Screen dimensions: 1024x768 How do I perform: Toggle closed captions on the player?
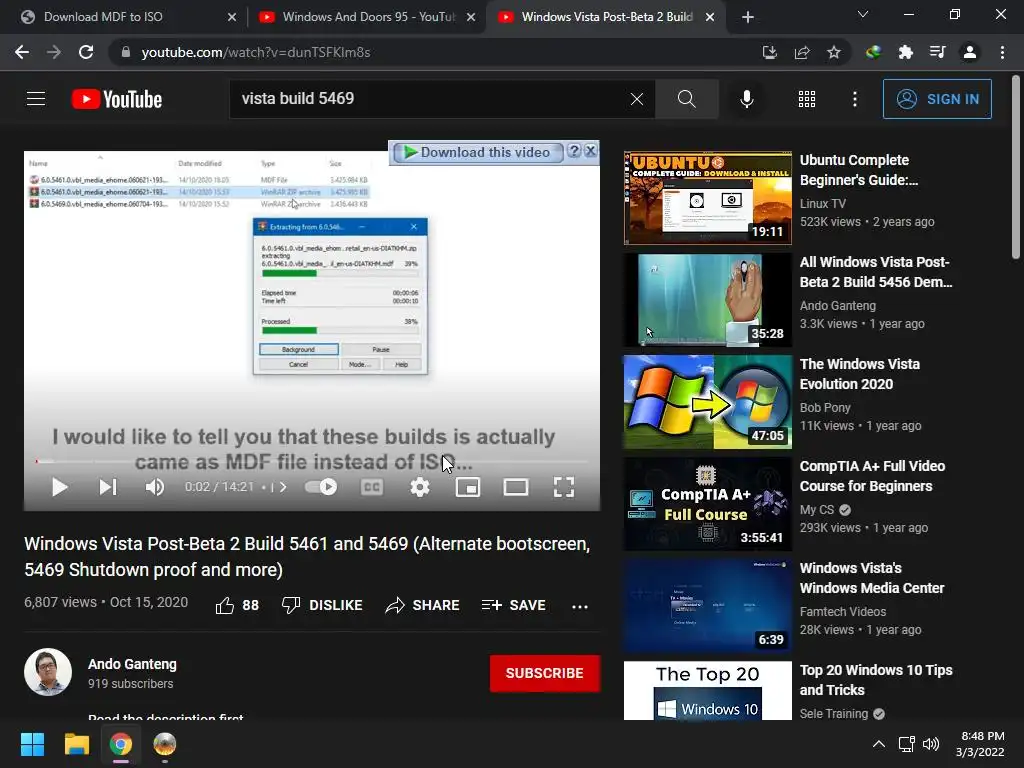(372, 487)
